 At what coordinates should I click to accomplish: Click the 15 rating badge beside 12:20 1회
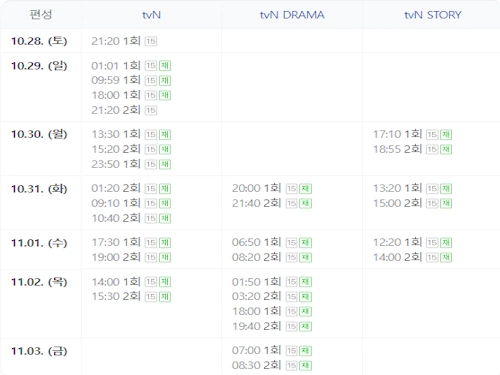pyautogui.click(x=432, y=243)
